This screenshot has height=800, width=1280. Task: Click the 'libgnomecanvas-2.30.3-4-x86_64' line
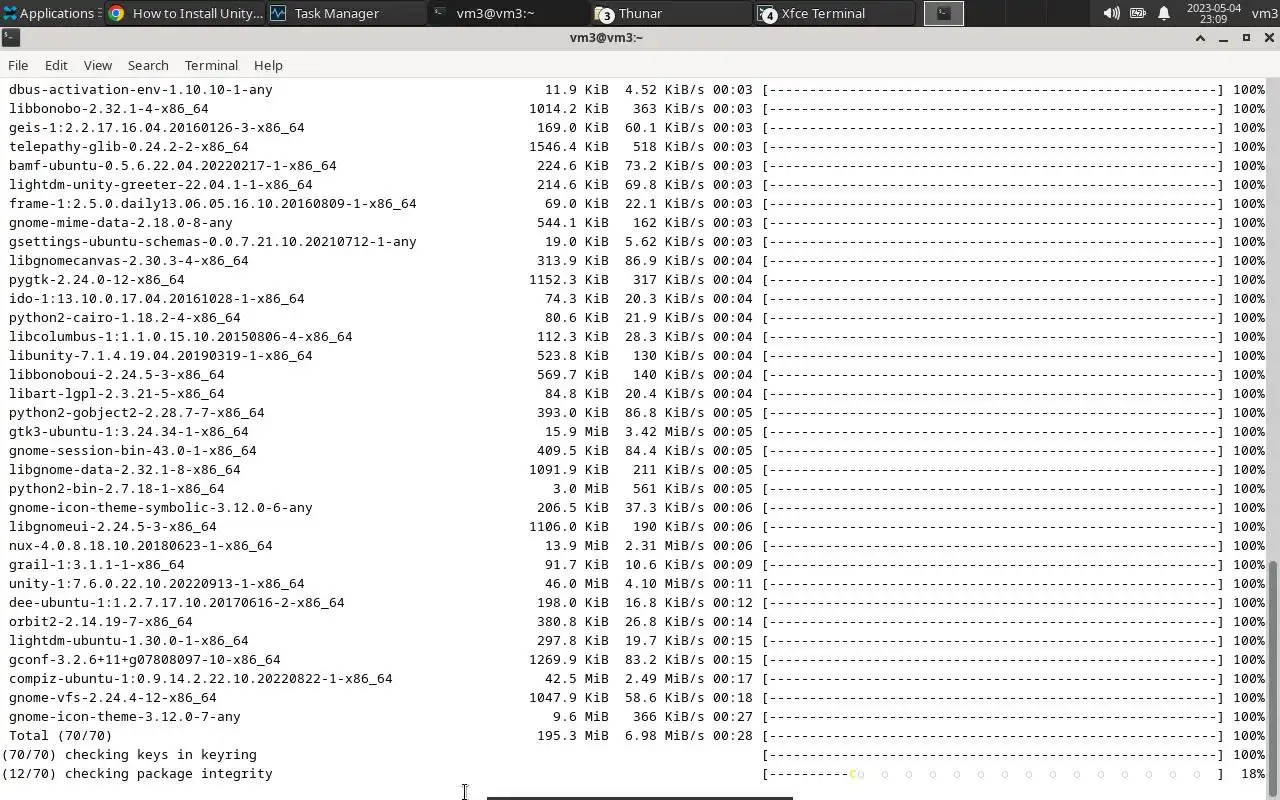(129, 261)
